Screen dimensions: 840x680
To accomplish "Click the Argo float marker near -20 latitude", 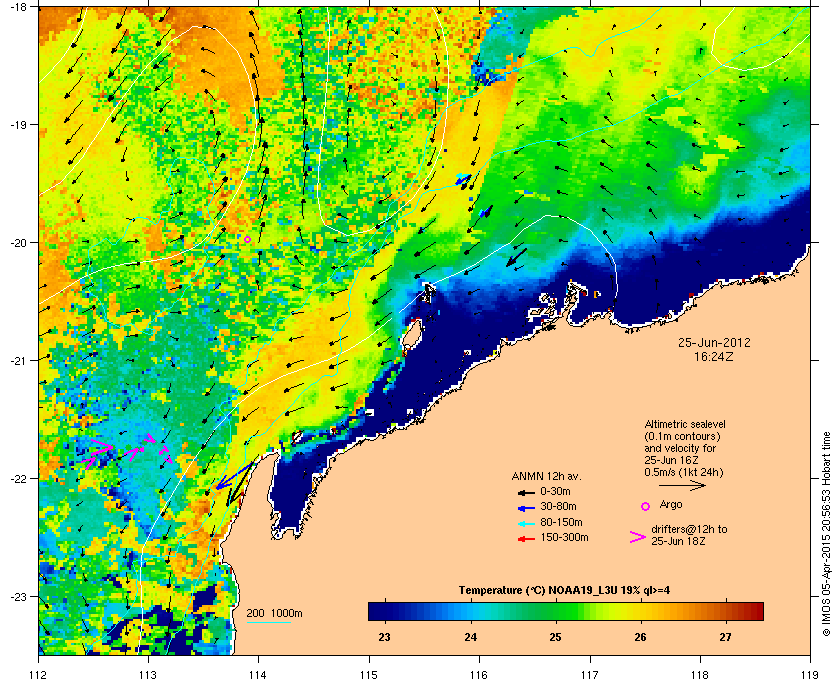I will [247, 240].
